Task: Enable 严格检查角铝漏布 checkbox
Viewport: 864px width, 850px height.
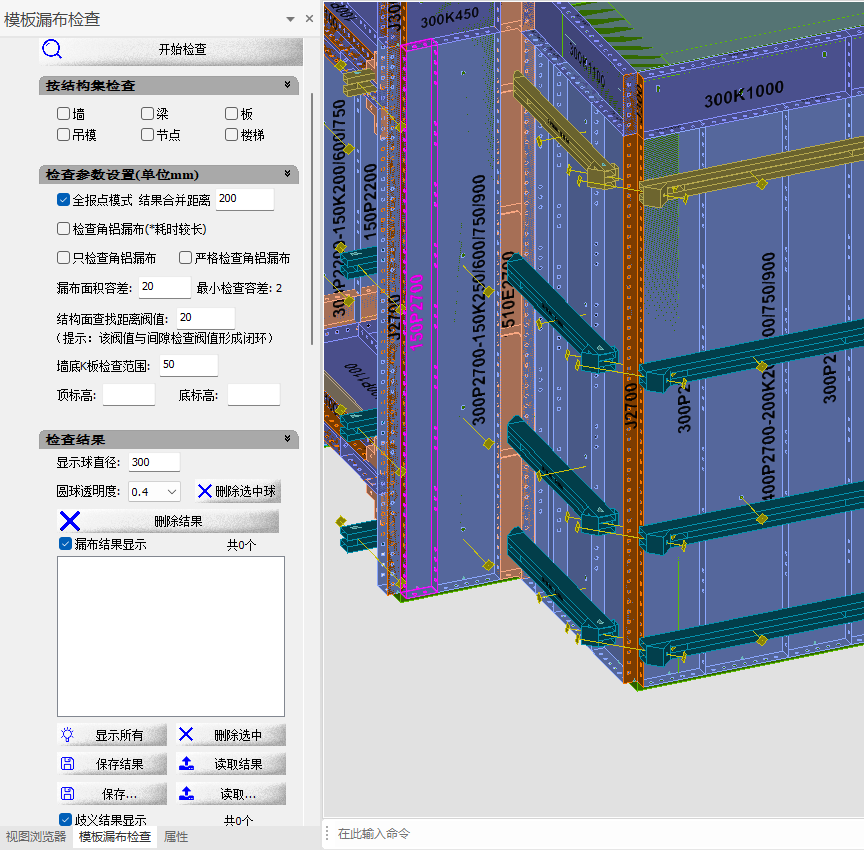Action: pyautogui.click(x=186, y=258)
